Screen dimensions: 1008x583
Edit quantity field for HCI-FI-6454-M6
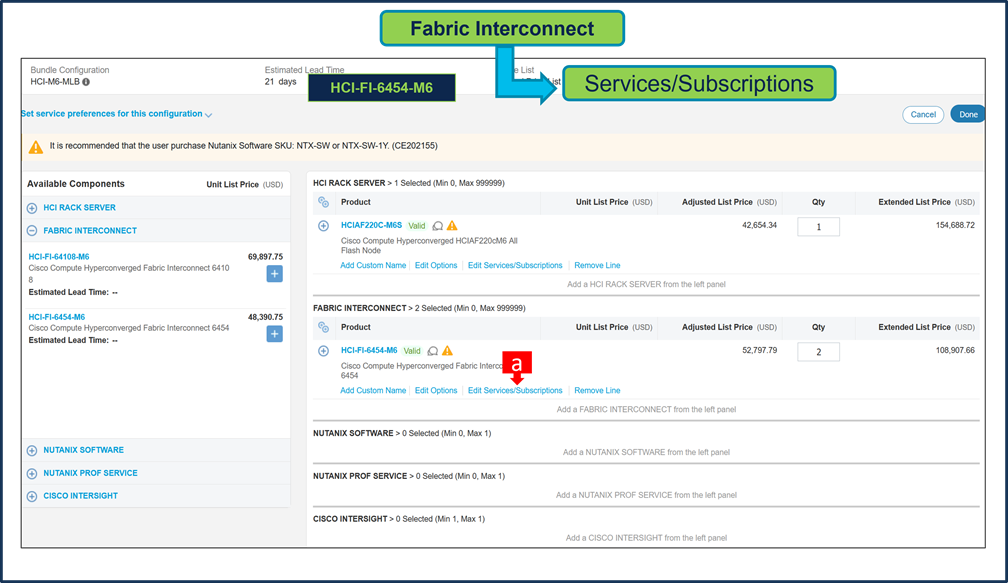pyautogui.click(x=818, y=352)
